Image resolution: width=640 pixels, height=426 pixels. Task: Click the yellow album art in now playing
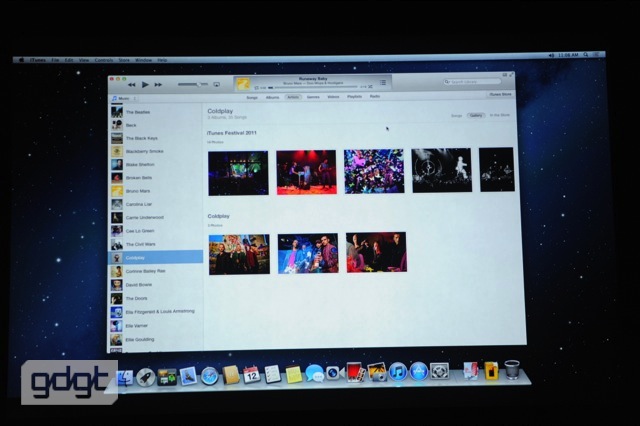(243, 84)
